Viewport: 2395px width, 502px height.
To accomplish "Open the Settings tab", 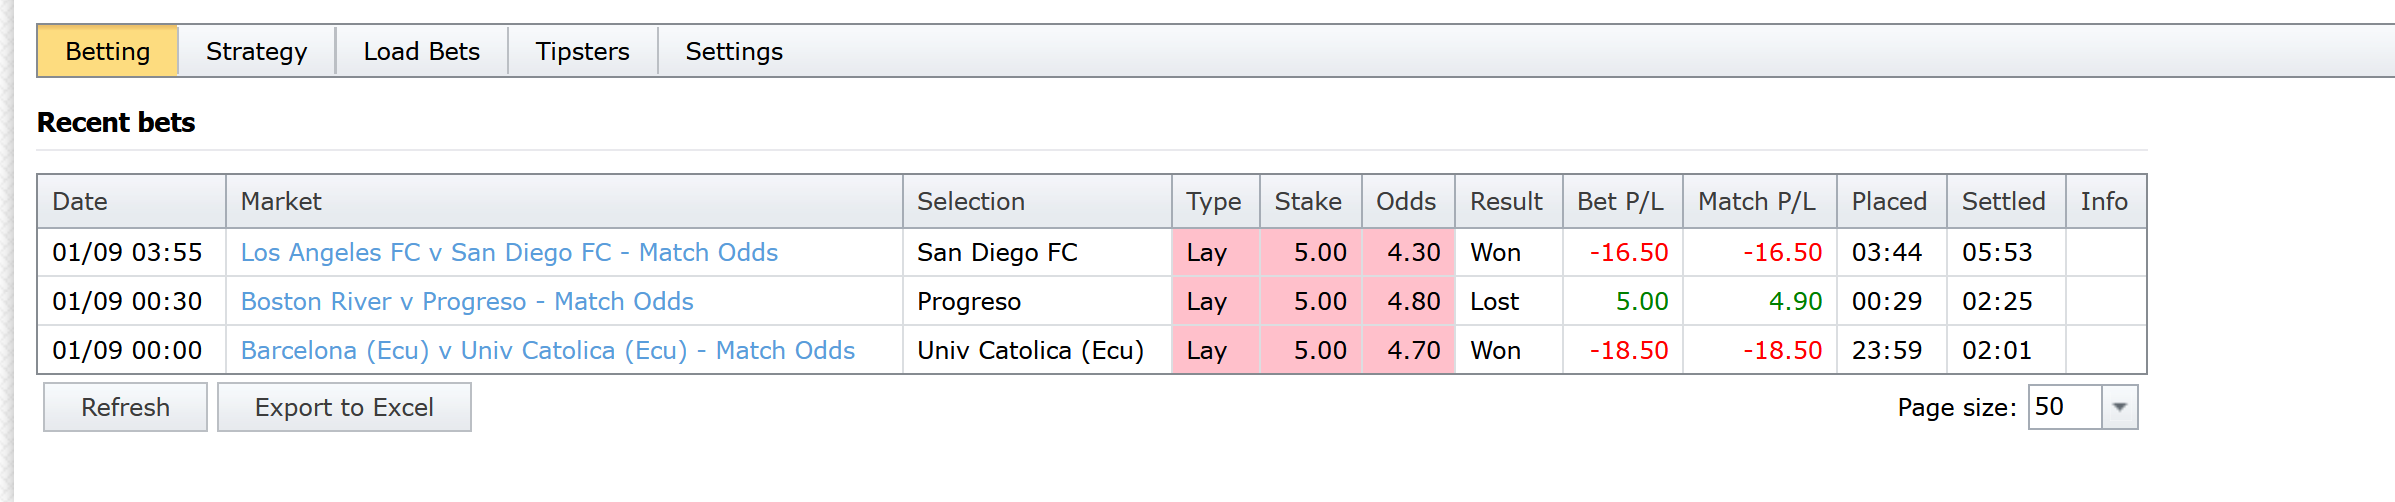I will click(734, 52).
